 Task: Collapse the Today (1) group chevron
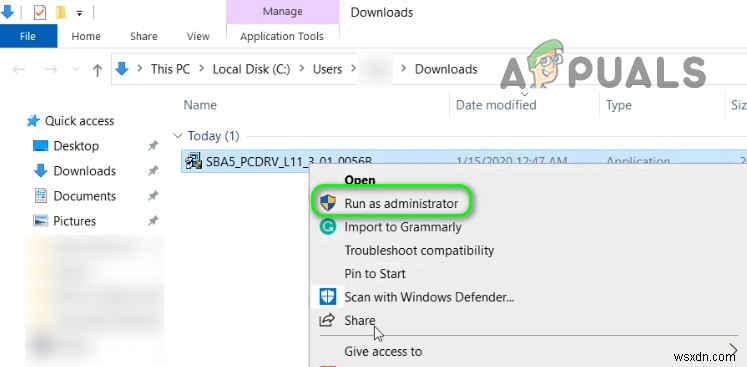[x=178, y=136]
